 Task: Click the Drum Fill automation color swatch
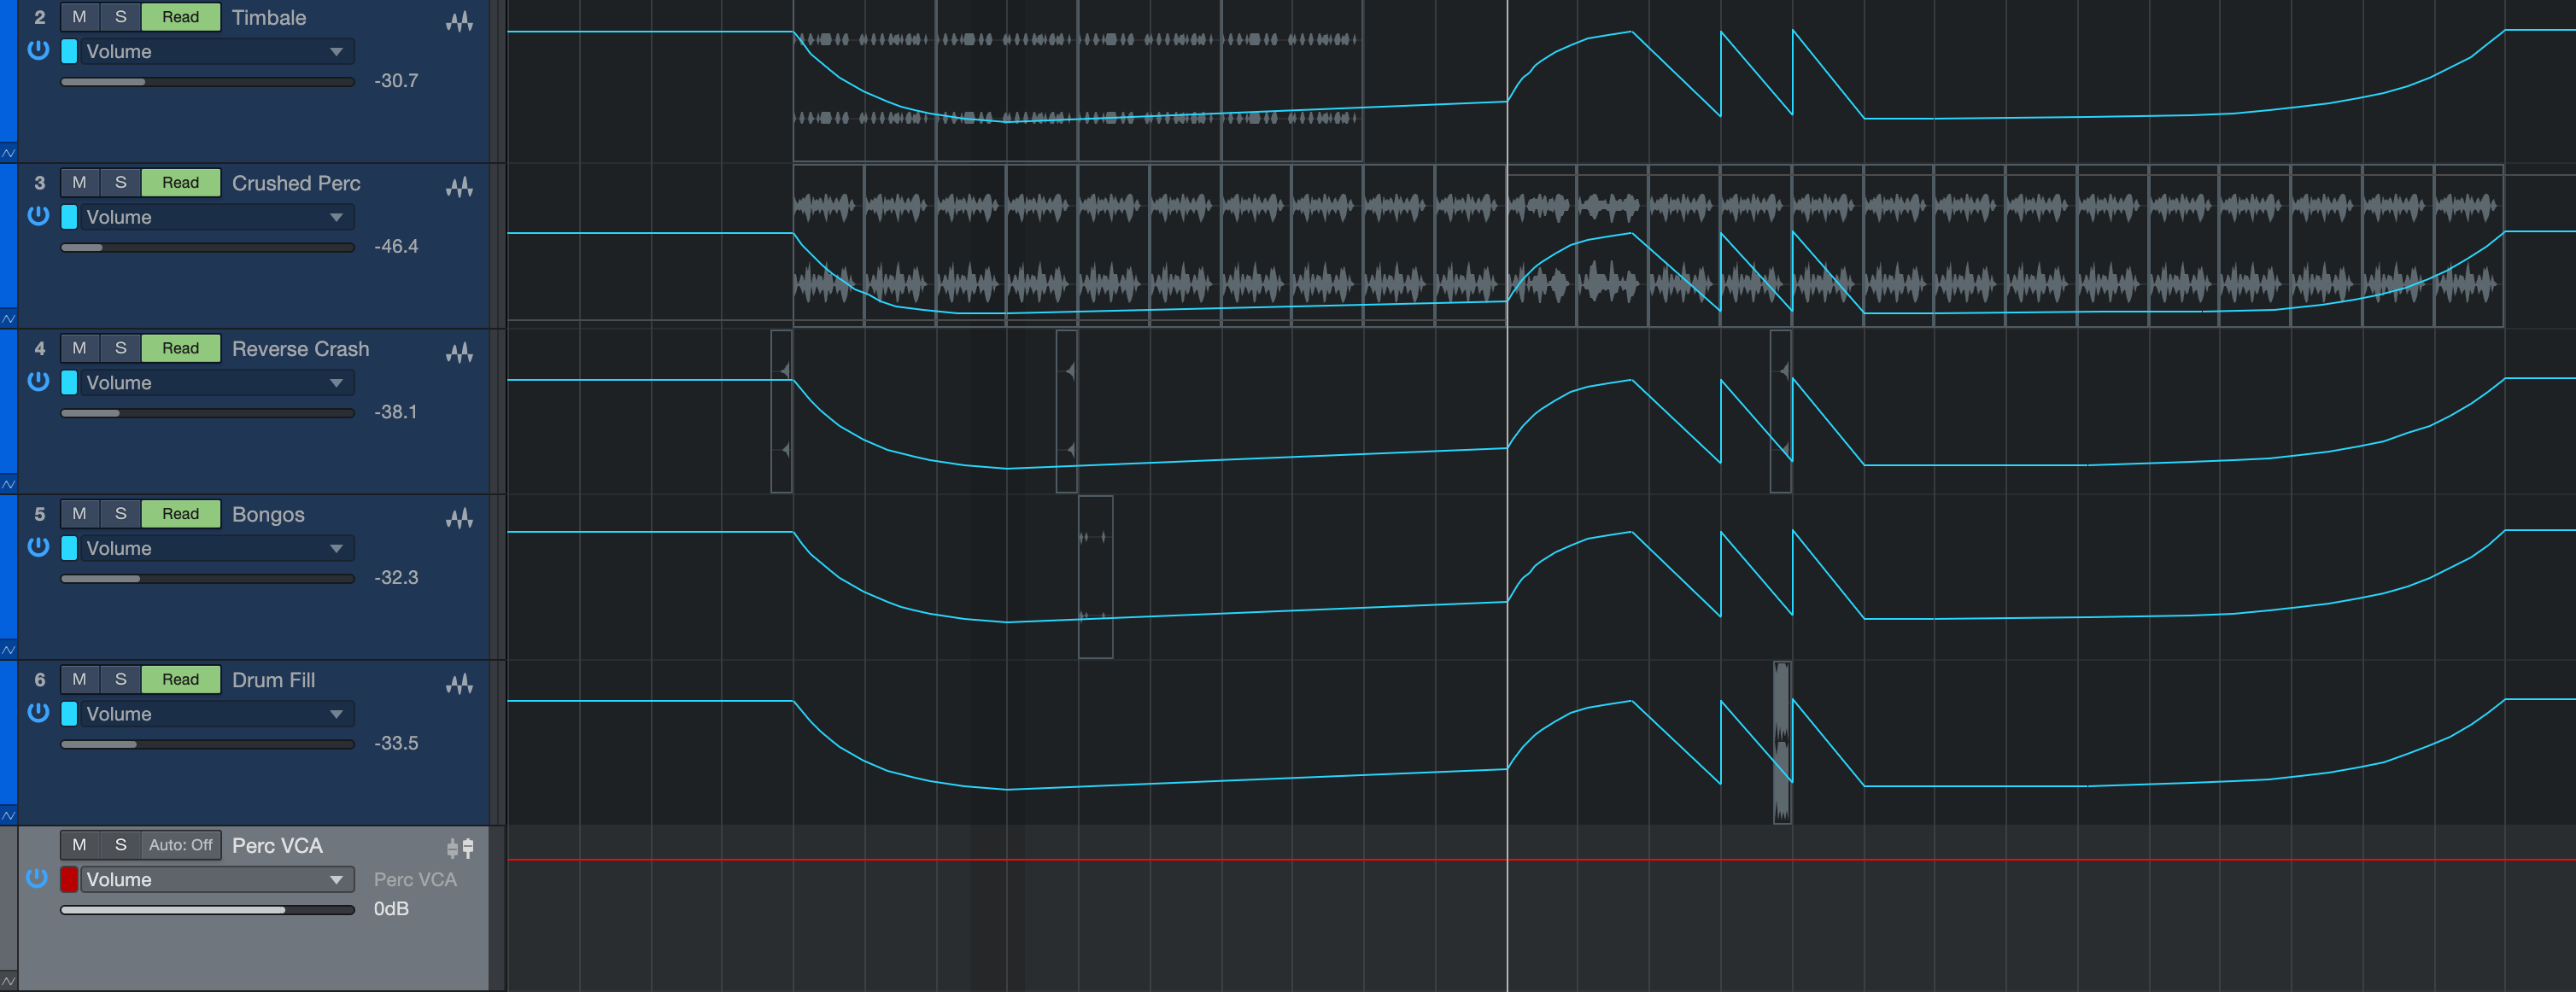pyautogui.click(x=69, y=714)
